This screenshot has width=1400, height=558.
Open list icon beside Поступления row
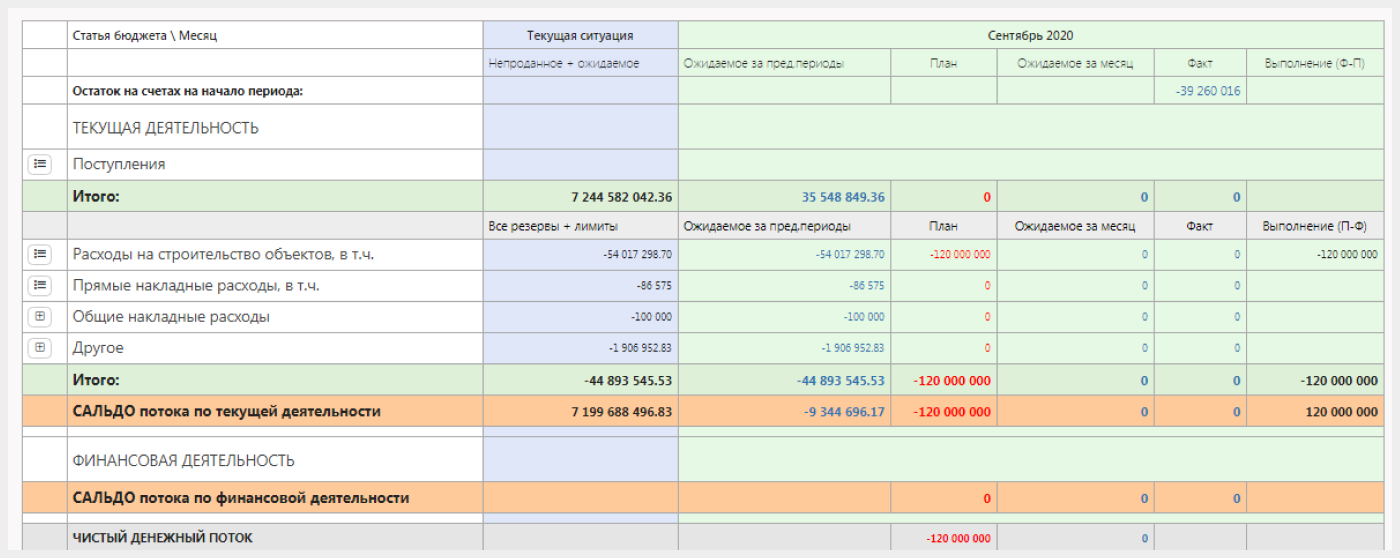tap(39, 164)
